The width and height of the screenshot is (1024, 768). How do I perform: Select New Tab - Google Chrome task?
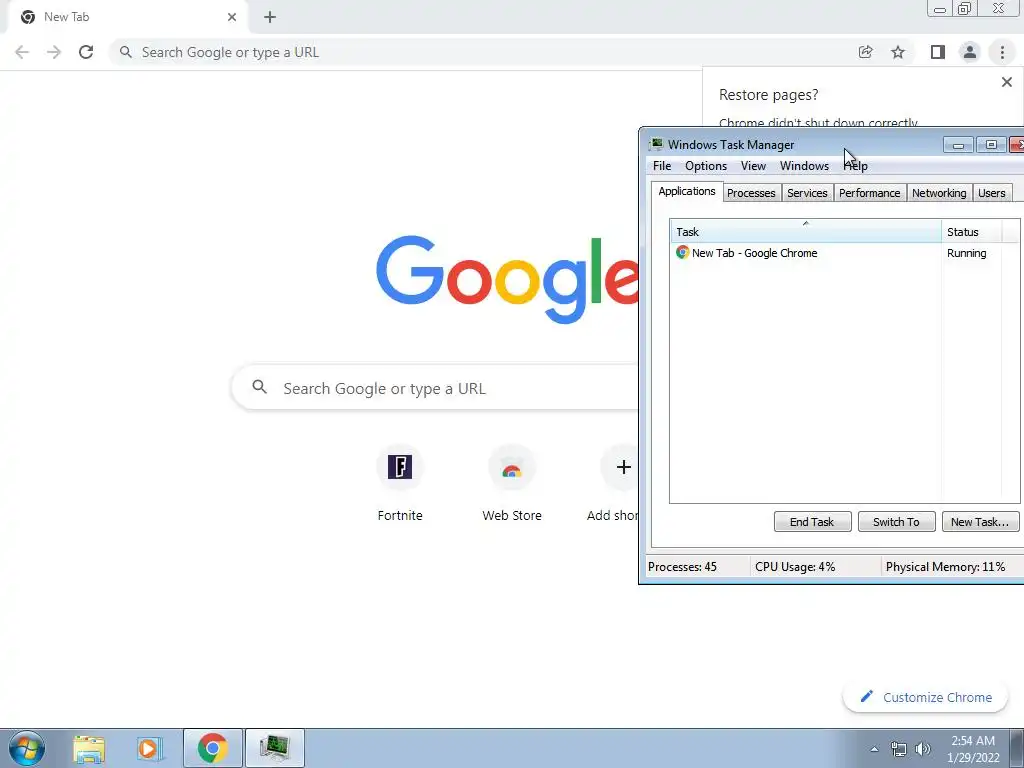click(754, 253)
